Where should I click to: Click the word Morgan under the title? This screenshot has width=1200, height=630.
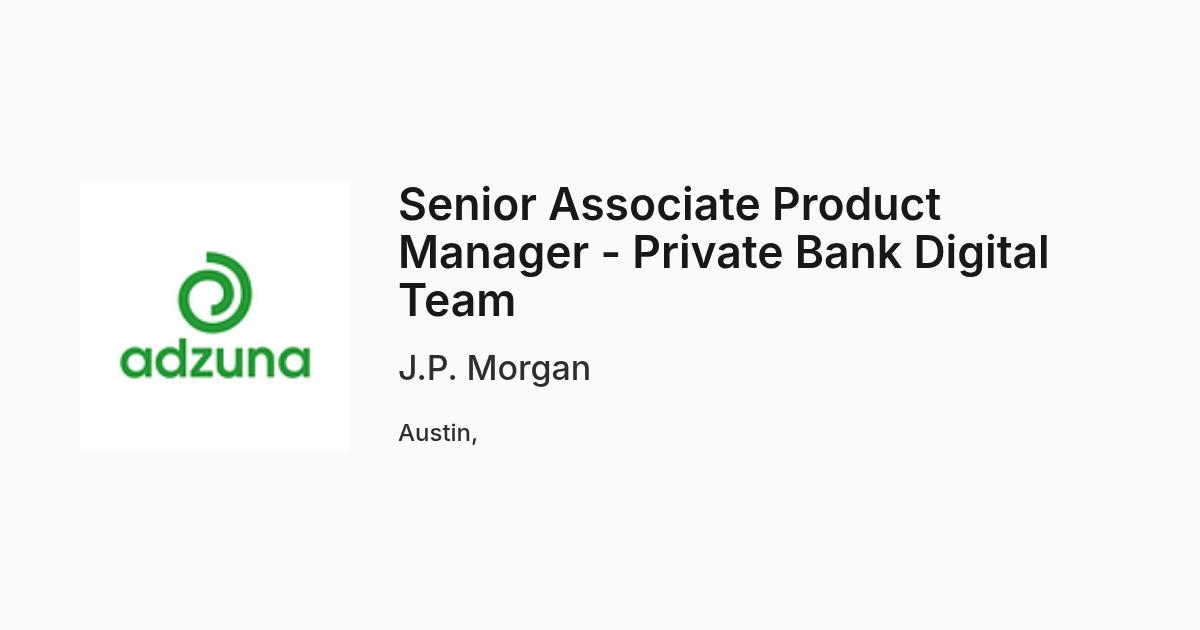pos(529,369)
